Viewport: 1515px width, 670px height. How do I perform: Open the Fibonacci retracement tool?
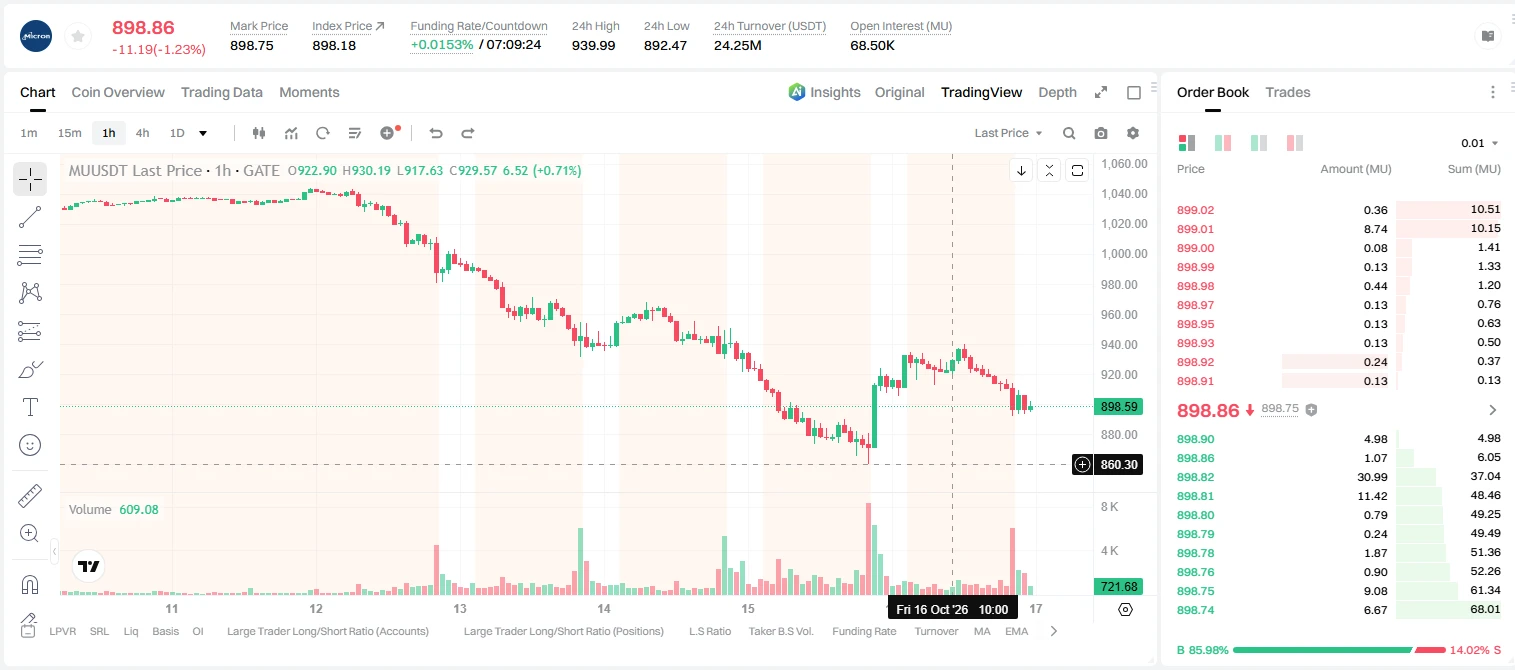pyautogui.click(x=30, y=255)
